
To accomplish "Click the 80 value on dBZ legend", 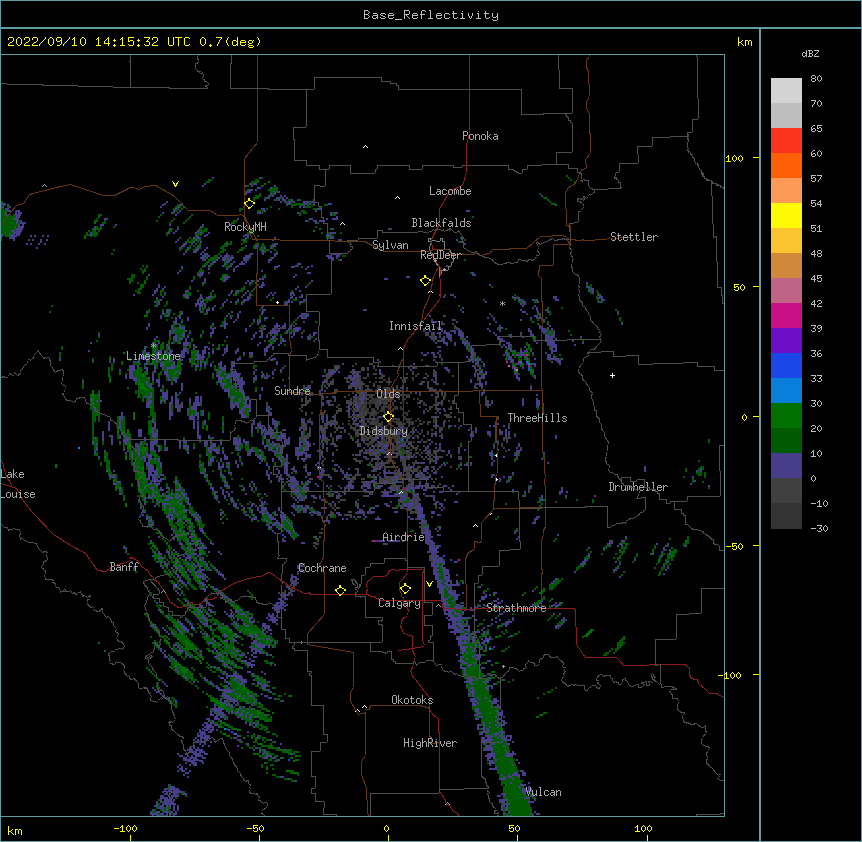I will (x=816, y=79).
